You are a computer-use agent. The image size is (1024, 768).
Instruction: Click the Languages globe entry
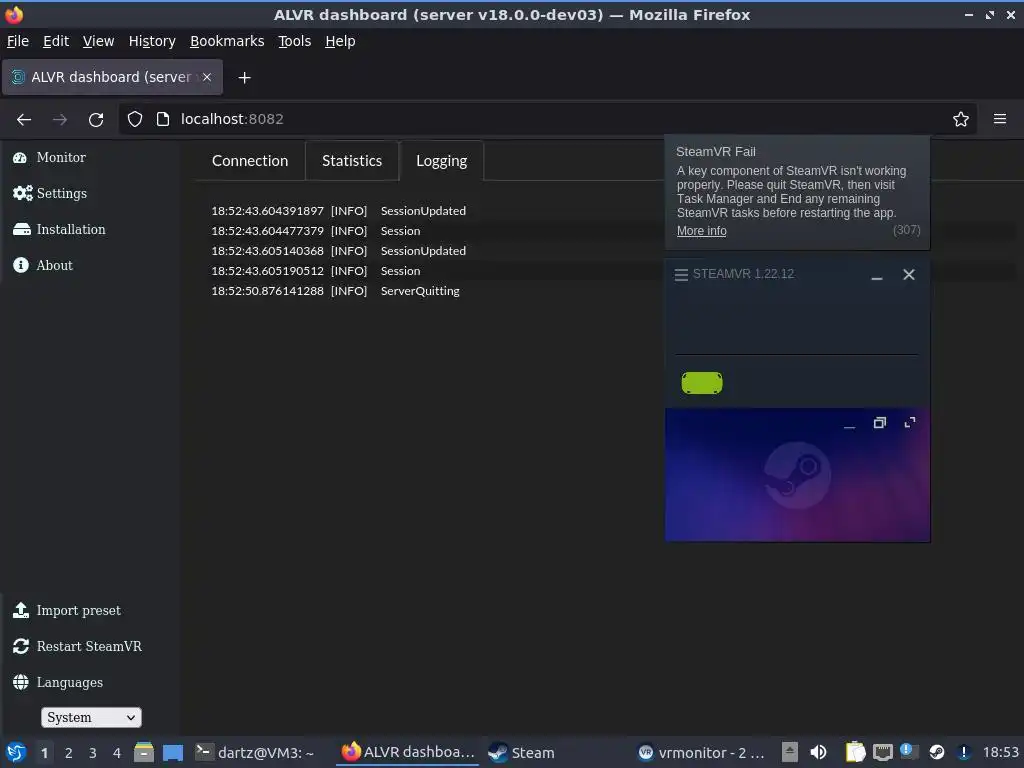(x=57, y=682)
